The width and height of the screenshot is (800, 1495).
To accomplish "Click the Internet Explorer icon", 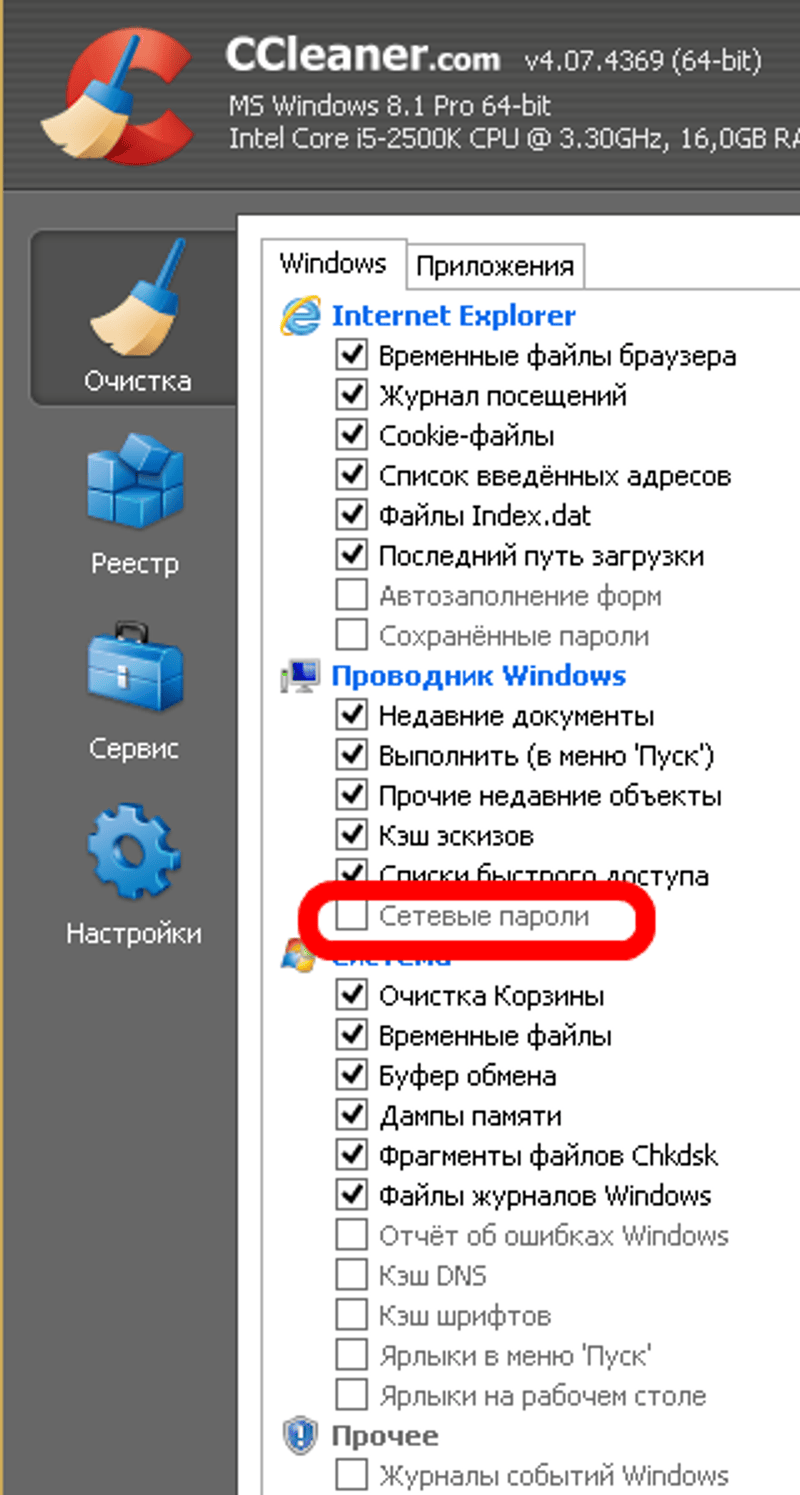I will pyautogui.click(x=301, y=316).
